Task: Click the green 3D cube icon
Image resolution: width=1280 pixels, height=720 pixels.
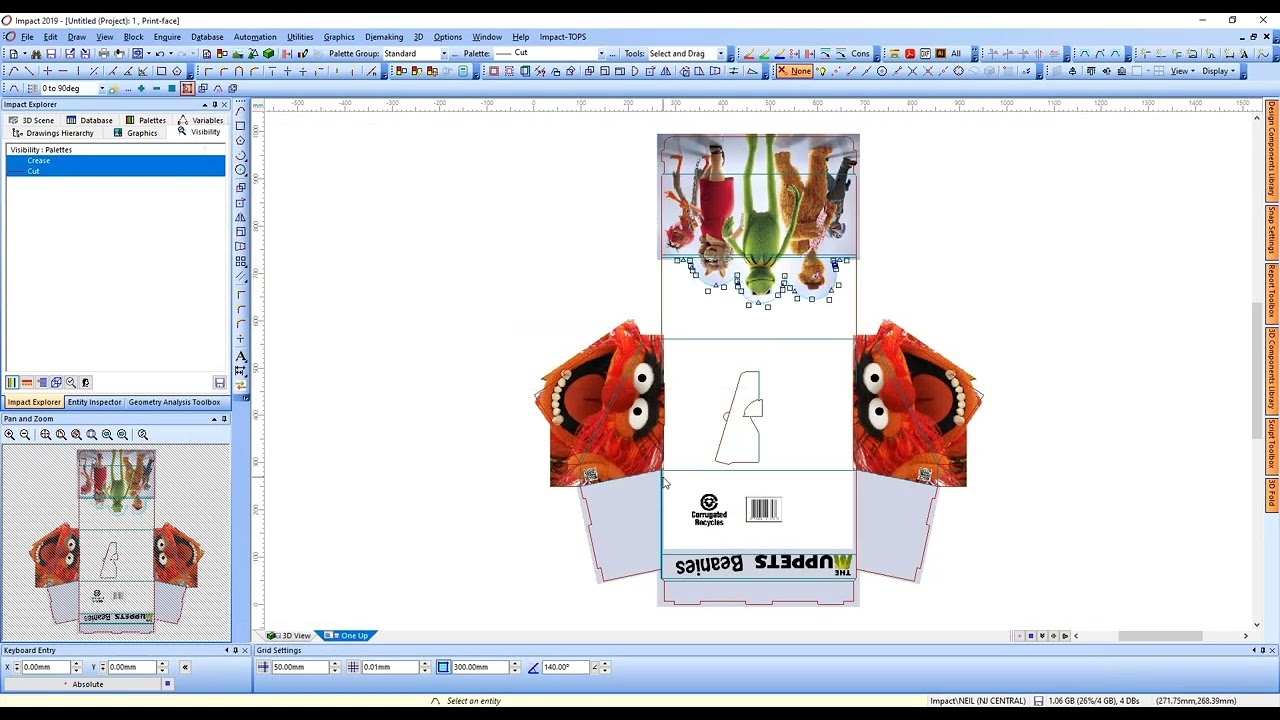Action: (269, 53)
